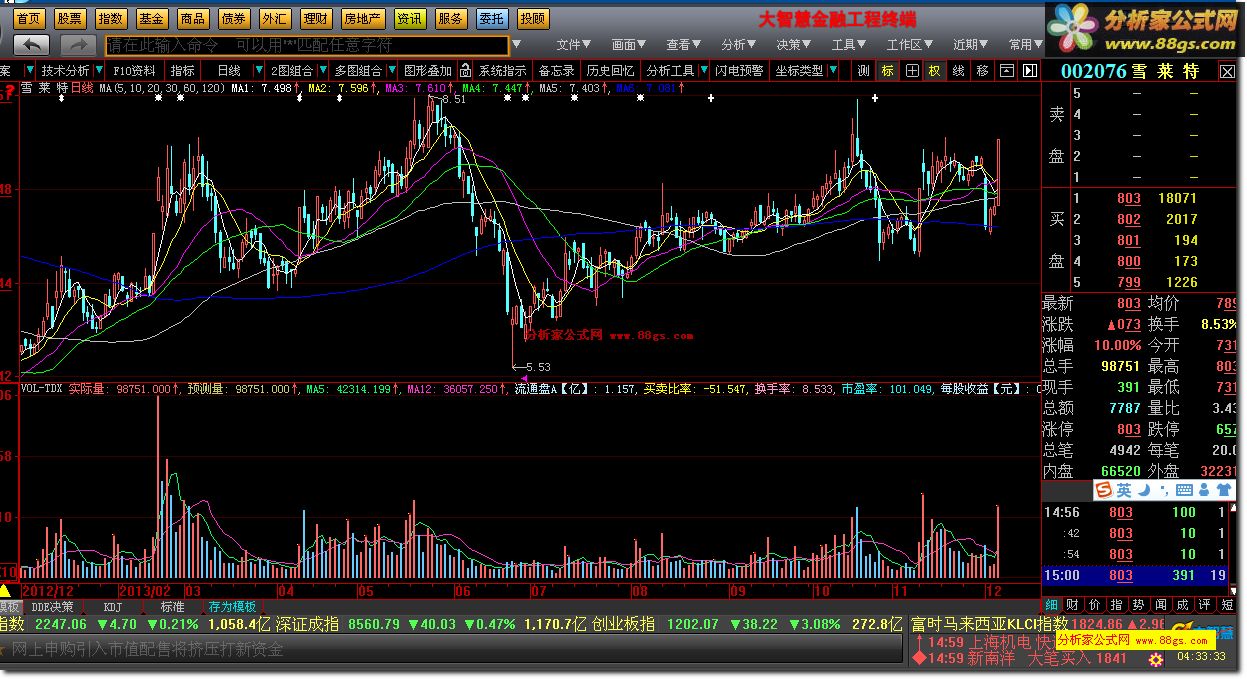This screenshot has height=679, width=1247.
Task: Click the 基金 button
Action: point(151,18)
